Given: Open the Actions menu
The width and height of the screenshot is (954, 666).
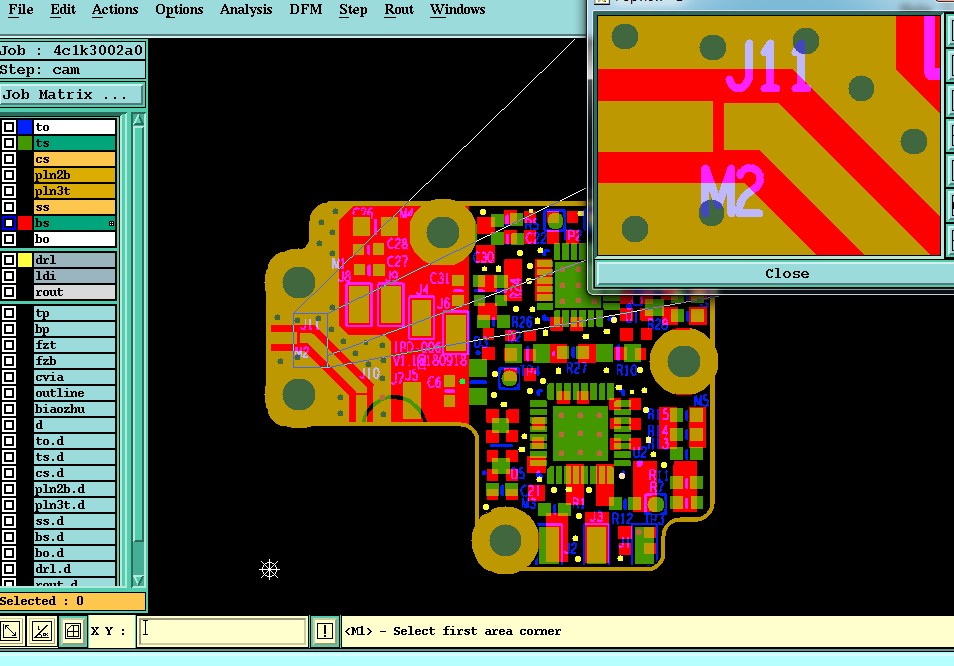Looking at the screenshot, I should pyautogui.click(x=115, y=10).
